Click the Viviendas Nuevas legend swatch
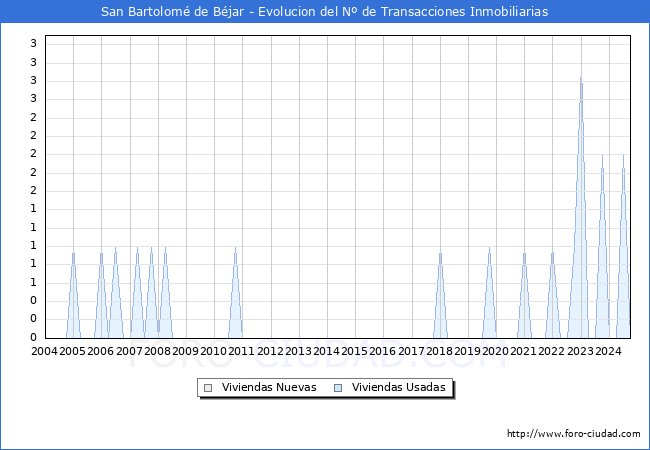 coord(208,388)
